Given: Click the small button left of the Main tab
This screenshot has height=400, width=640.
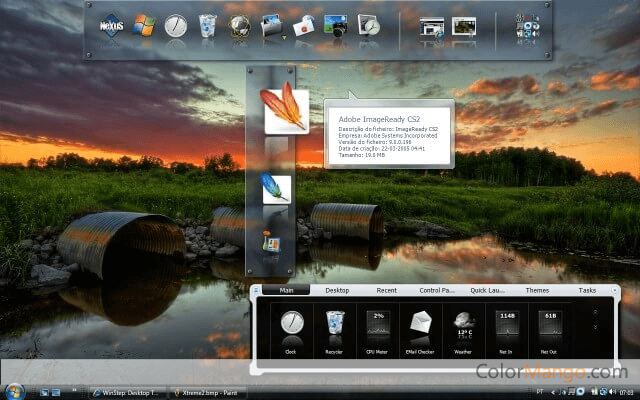Looking at the screenshot, I should click(256, 290).
